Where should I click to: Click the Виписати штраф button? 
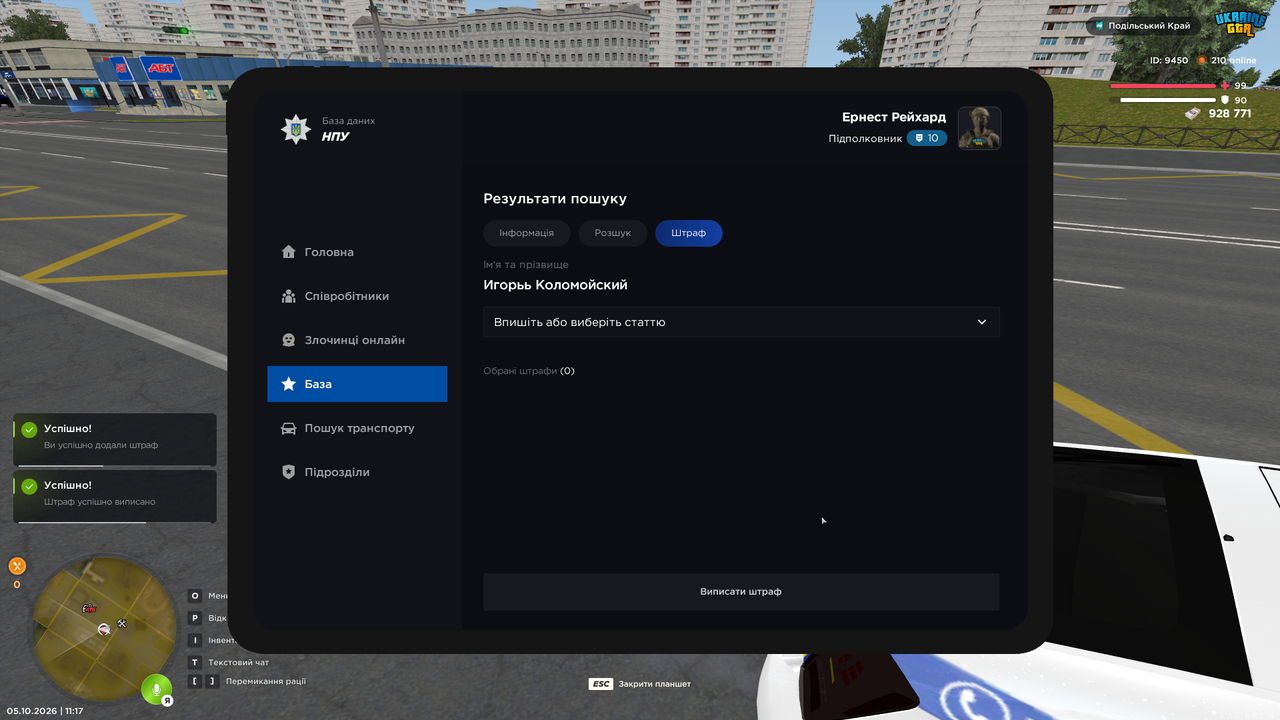tap(741, 592)
